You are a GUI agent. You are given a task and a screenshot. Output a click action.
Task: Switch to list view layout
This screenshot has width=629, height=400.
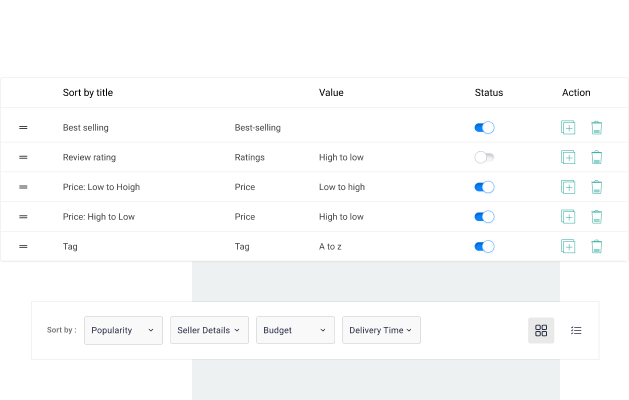pyautogui.click(x=576, y=331)
